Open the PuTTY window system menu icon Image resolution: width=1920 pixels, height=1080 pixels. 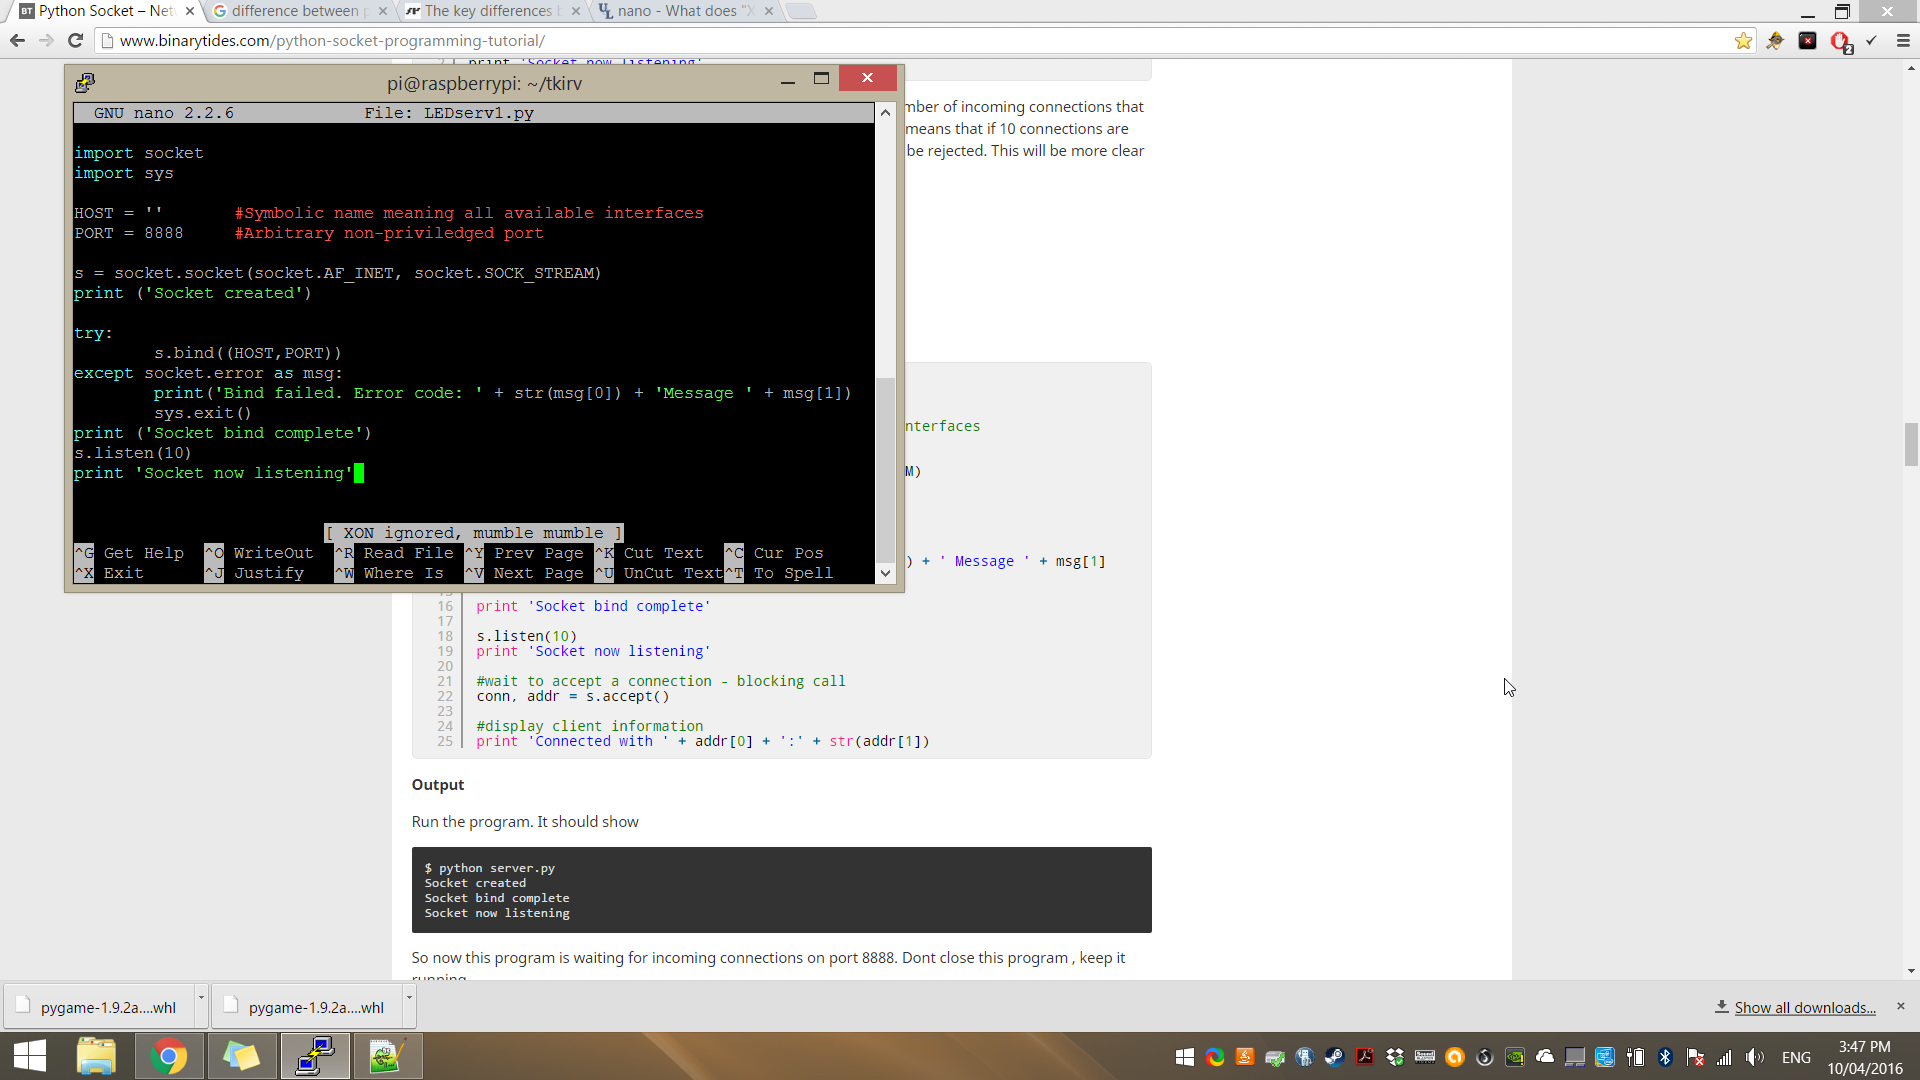84,82
